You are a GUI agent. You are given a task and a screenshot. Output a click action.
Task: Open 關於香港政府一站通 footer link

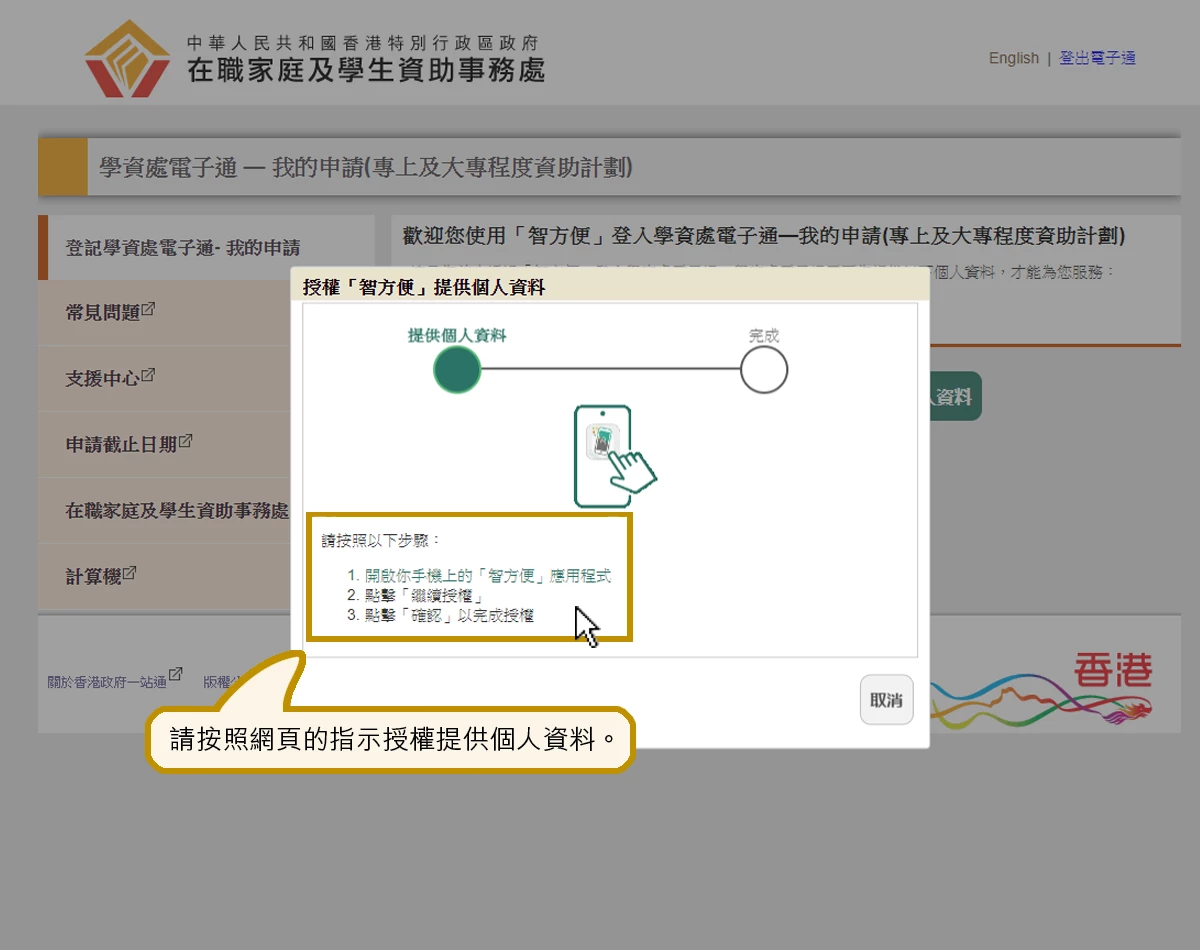[107, 682]
